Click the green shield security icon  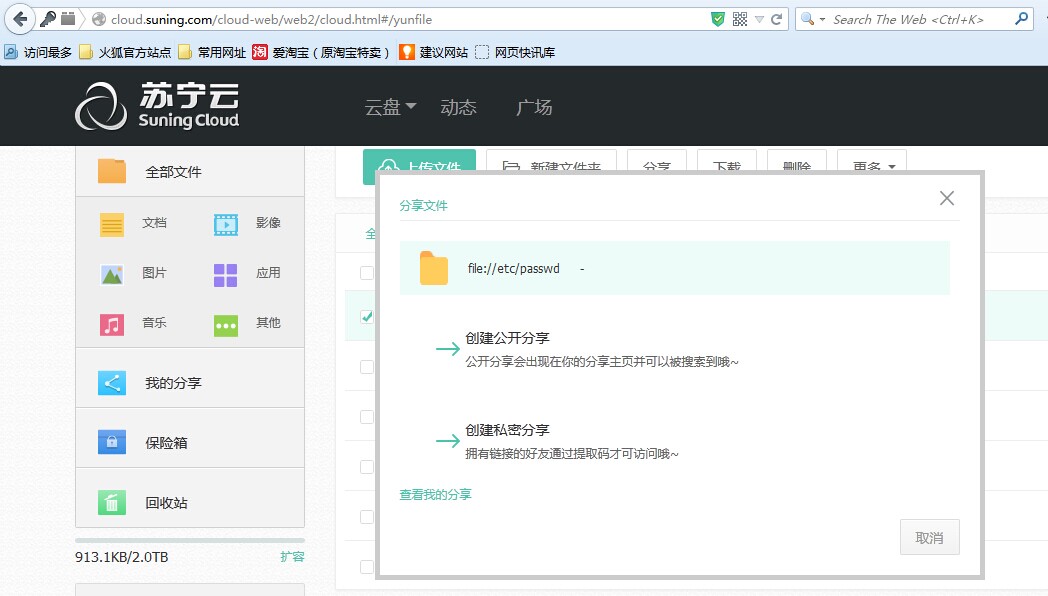coord(718,19)
